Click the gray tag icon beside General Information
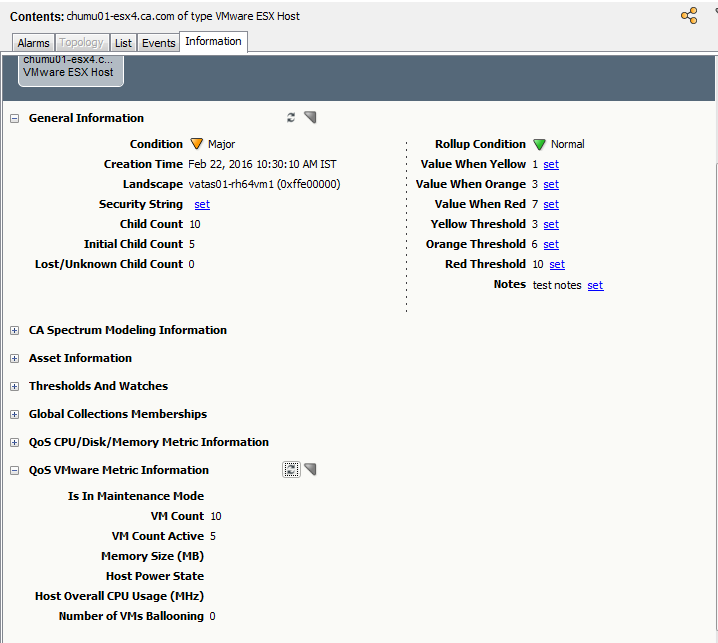This screenshot has width=718, height=643. (310, 117)
